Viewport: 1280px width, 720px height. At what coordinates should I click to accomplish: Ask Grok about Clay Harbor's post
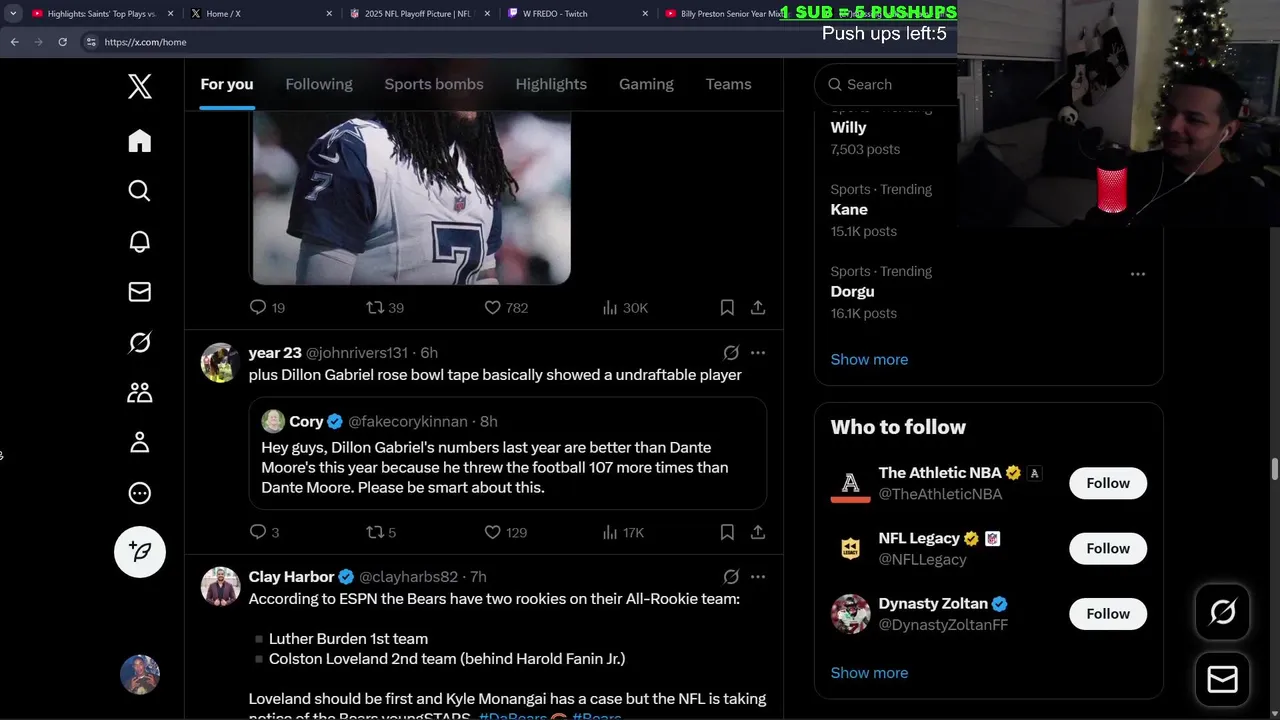coord(731,576)
